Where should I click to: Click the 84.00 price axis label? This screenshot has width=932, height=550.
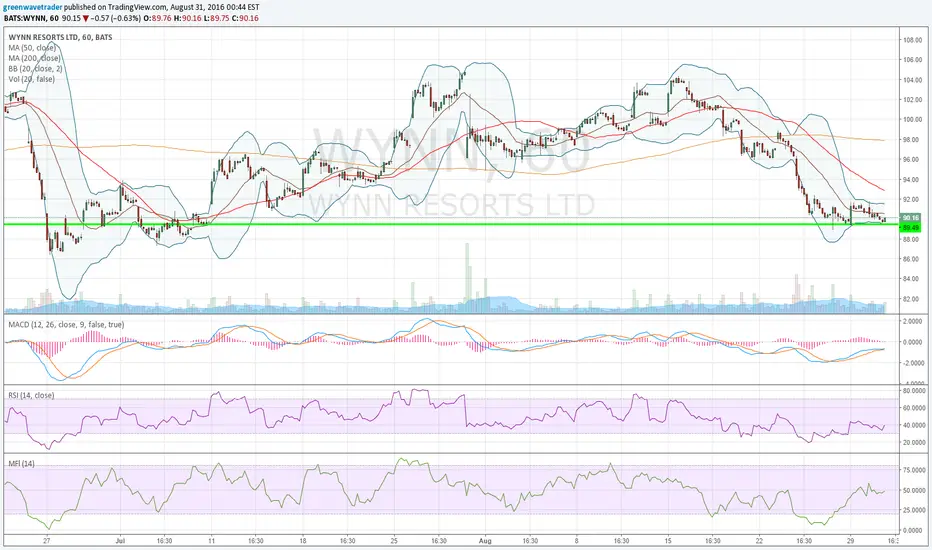click(x=912, y=279)
